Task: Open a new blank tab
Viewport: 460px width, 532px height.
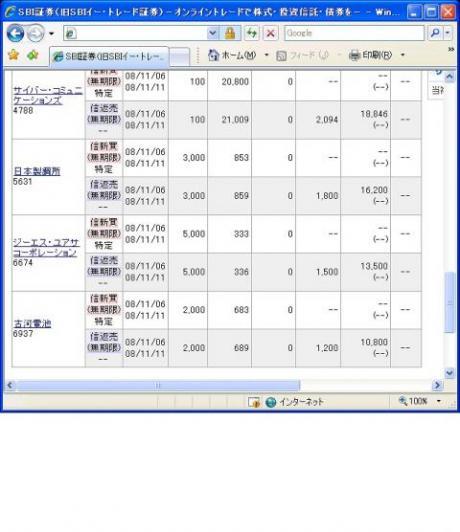Action: [179, 57]
